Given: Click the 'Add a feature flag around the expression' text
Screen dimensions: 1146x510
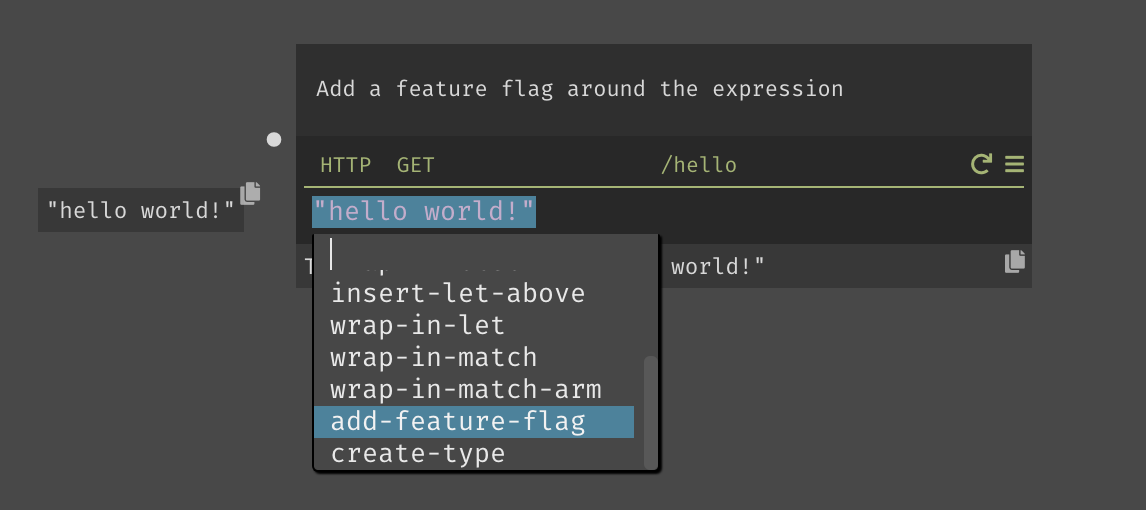Looking at the screenshot, I should (580, 89).
